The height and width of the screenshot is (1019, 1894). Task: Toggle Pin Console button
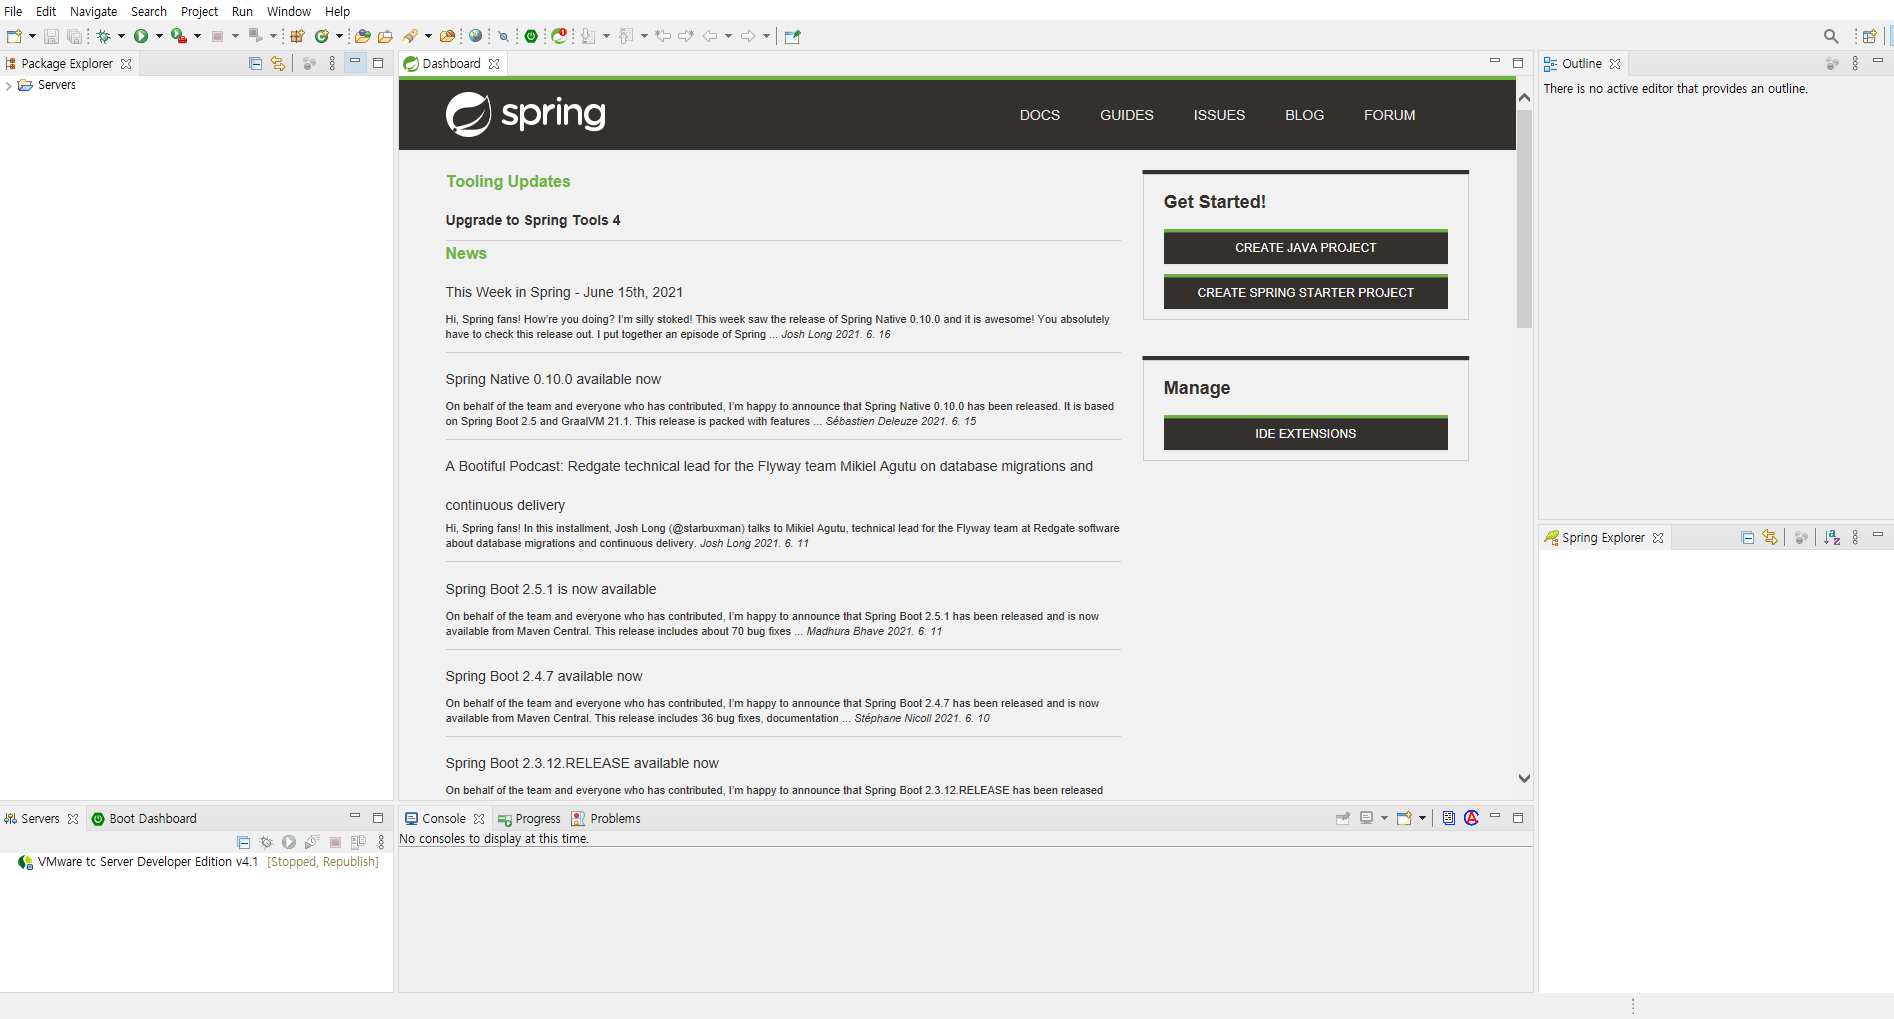[1343, 818]
